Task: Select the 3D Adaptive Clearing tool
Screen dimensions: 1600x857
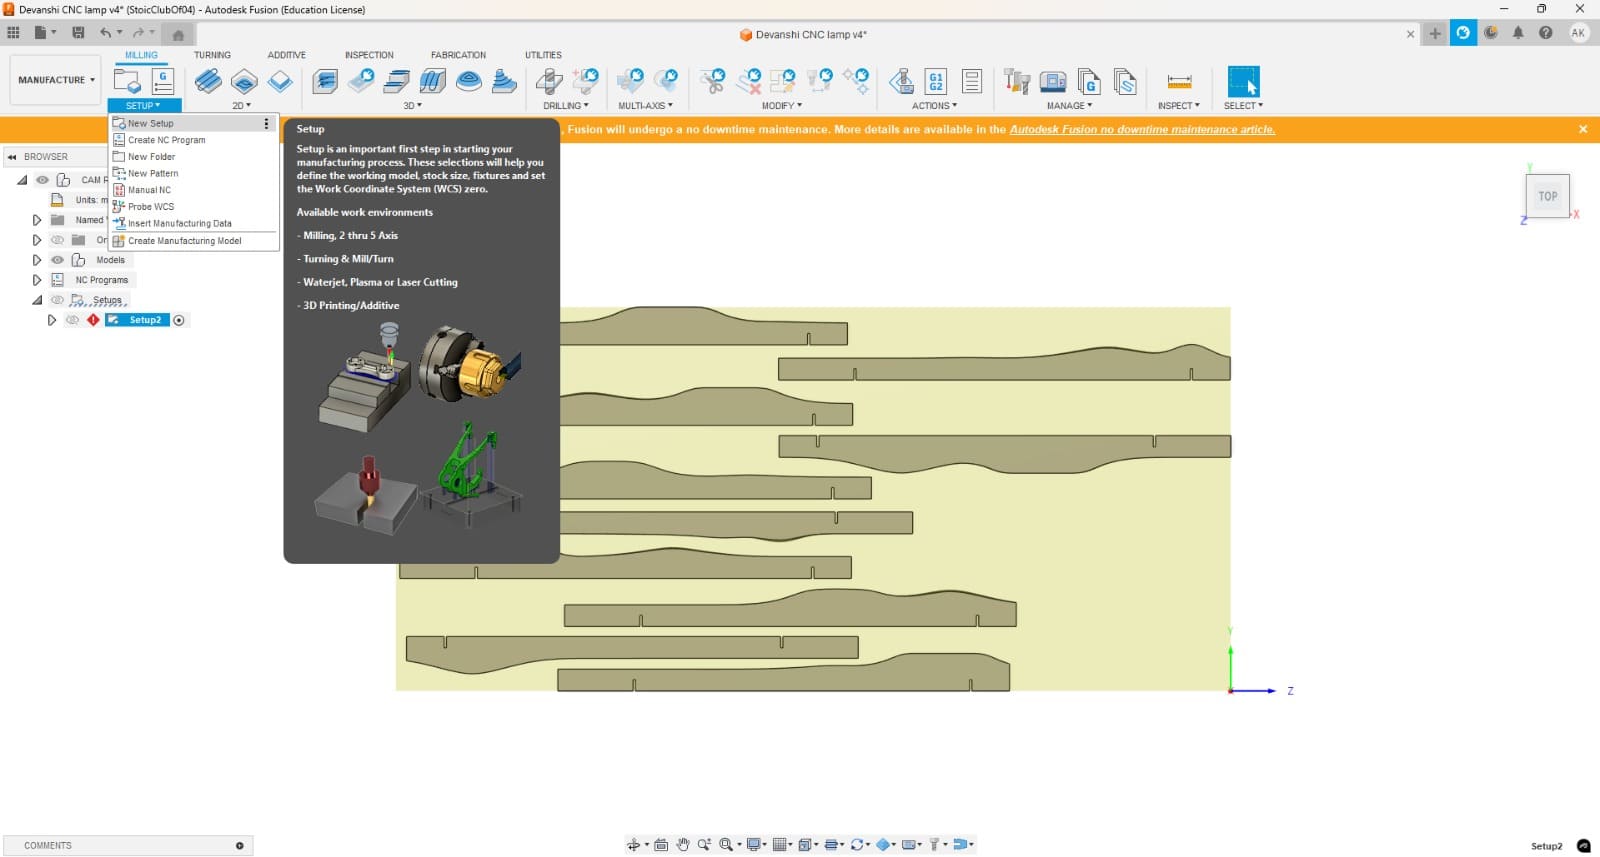Action: (x=325, y=81)
